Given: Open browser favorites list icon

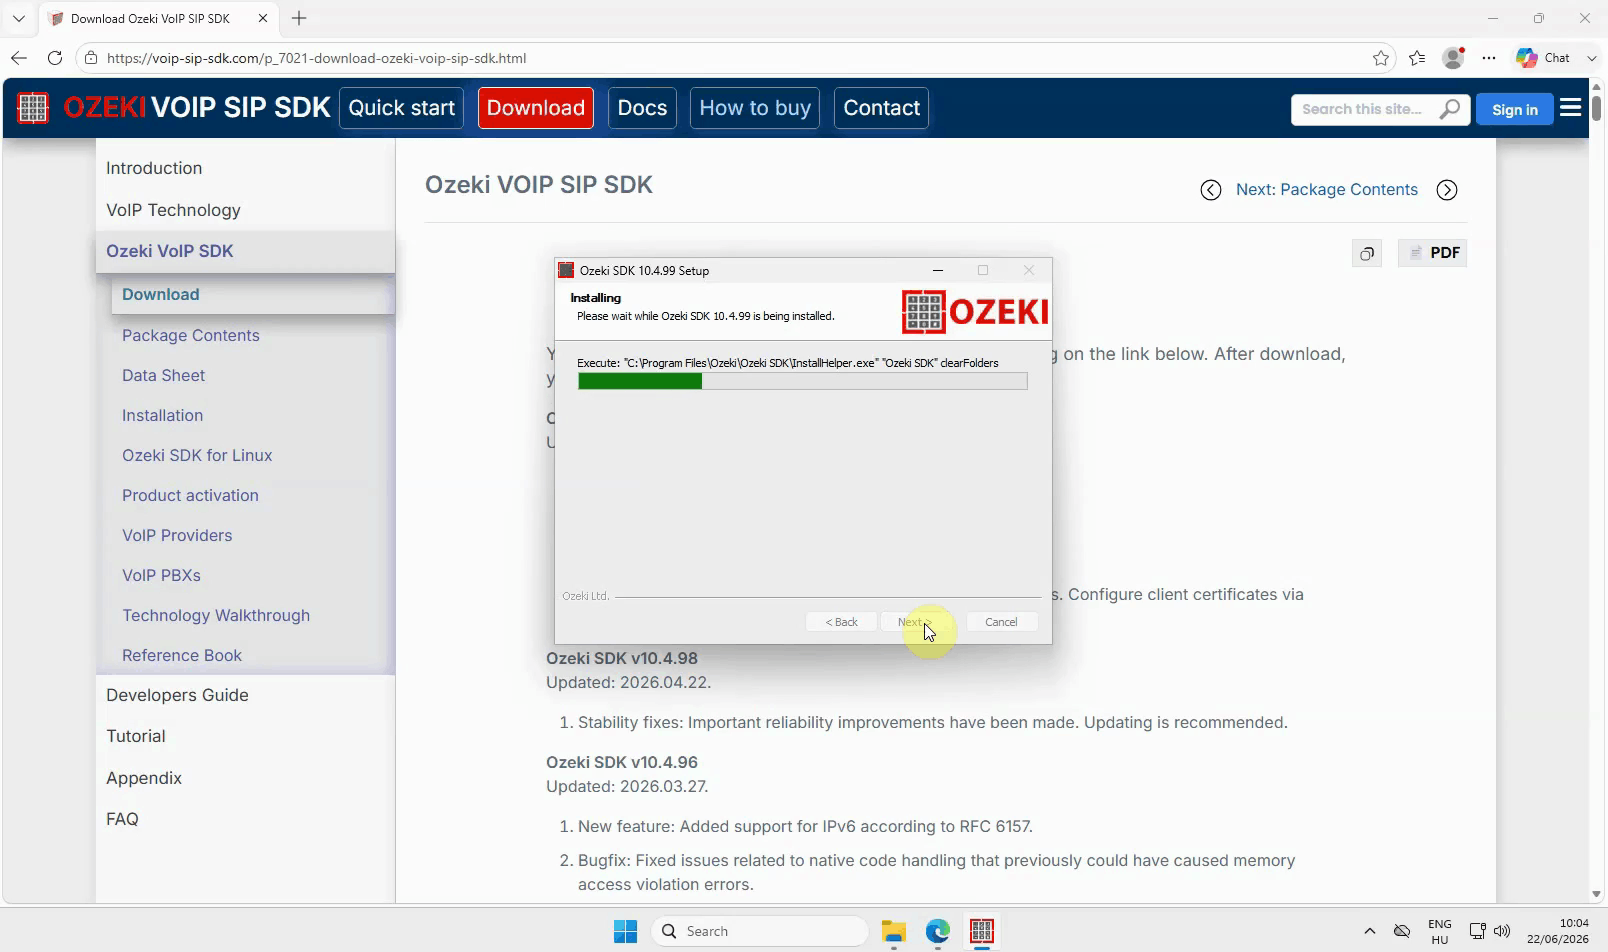Looking at the screenshot, I should [1417, 58].
